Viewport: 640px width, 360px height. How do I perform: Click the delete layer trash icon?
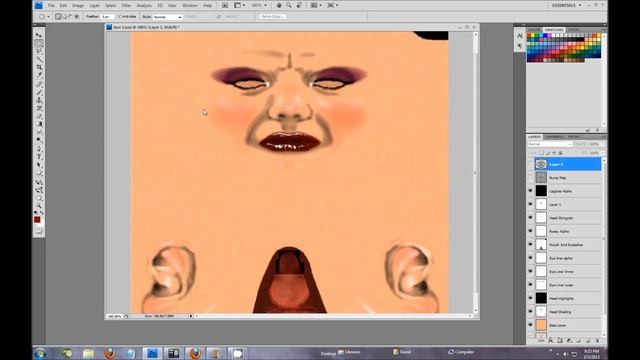tap(597, 340)
